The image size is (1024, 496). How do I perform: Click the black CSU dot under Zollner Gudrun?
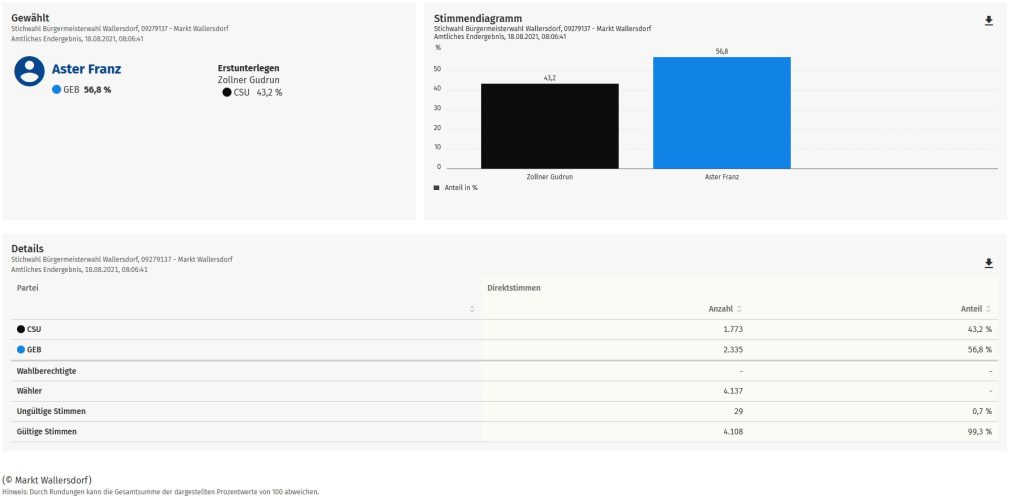pyautogui.click(x=227, y=93)
